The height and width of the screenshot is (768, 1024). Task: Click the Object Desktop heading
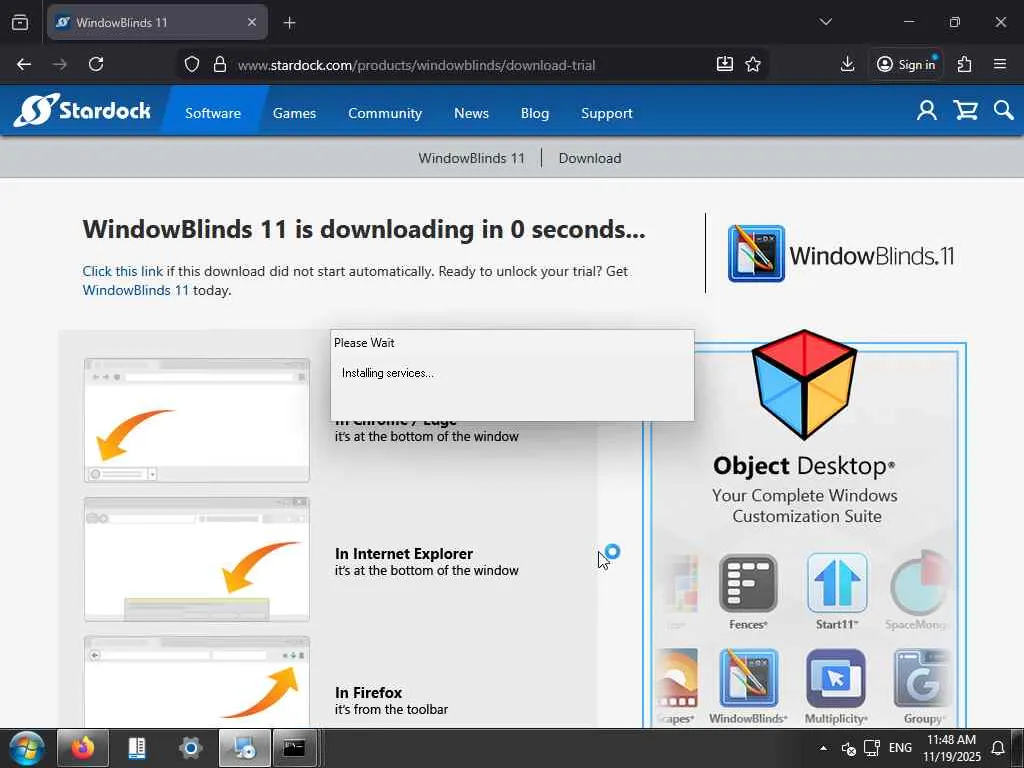click(x=804, y=466)
